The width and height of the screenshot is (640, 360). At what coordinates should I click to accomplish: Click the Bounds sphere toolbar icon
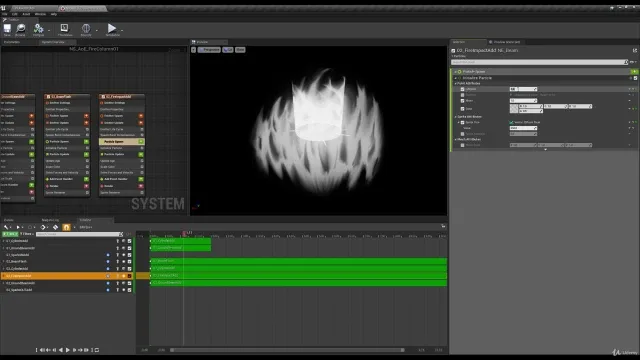86,28
